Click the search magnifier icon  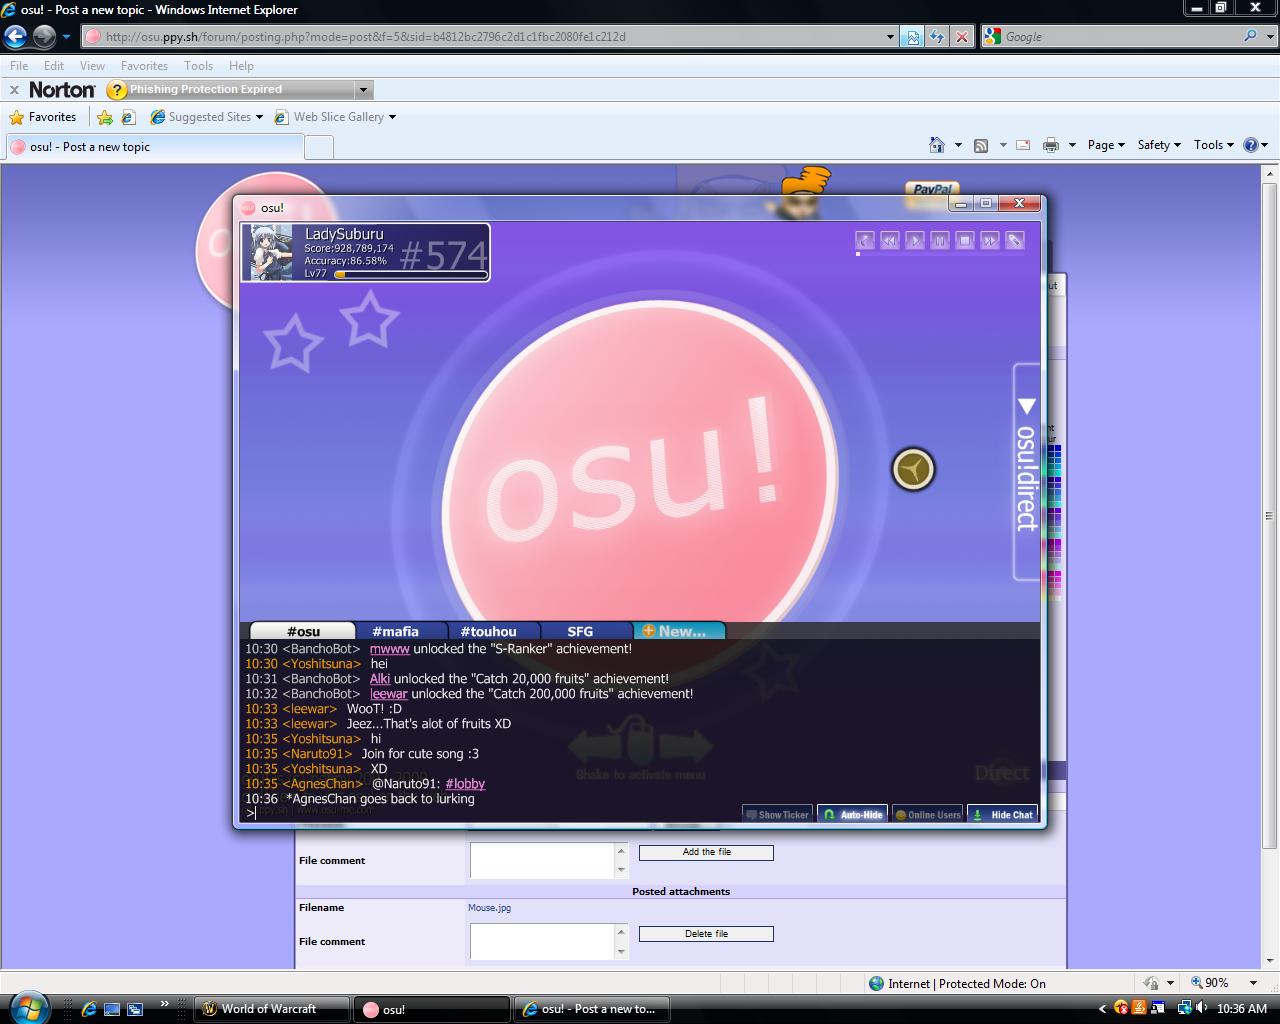click(1250, 36)
